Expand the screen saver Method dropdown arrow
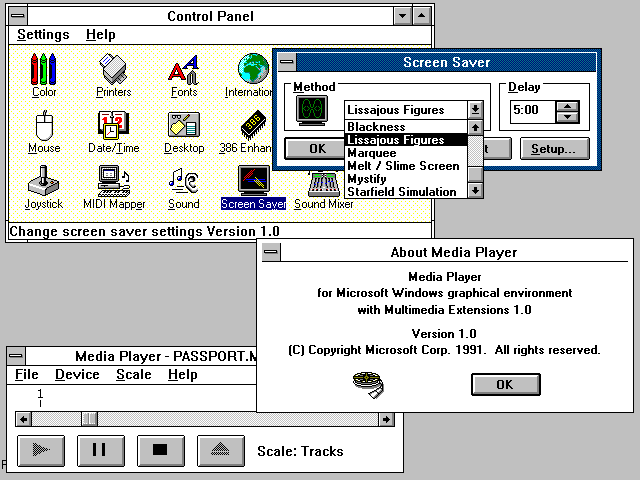 475,110
